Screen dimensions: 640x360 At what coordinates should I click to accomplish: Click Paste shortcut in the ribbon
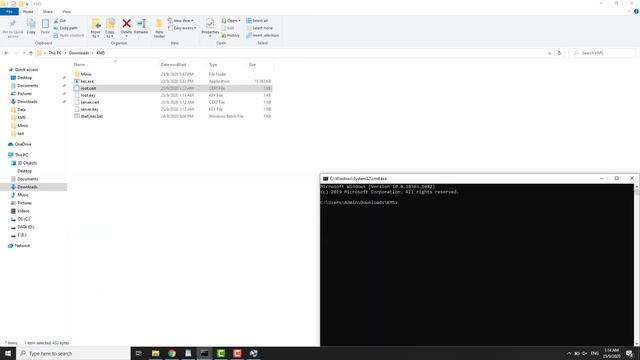(x=69, y=36)
